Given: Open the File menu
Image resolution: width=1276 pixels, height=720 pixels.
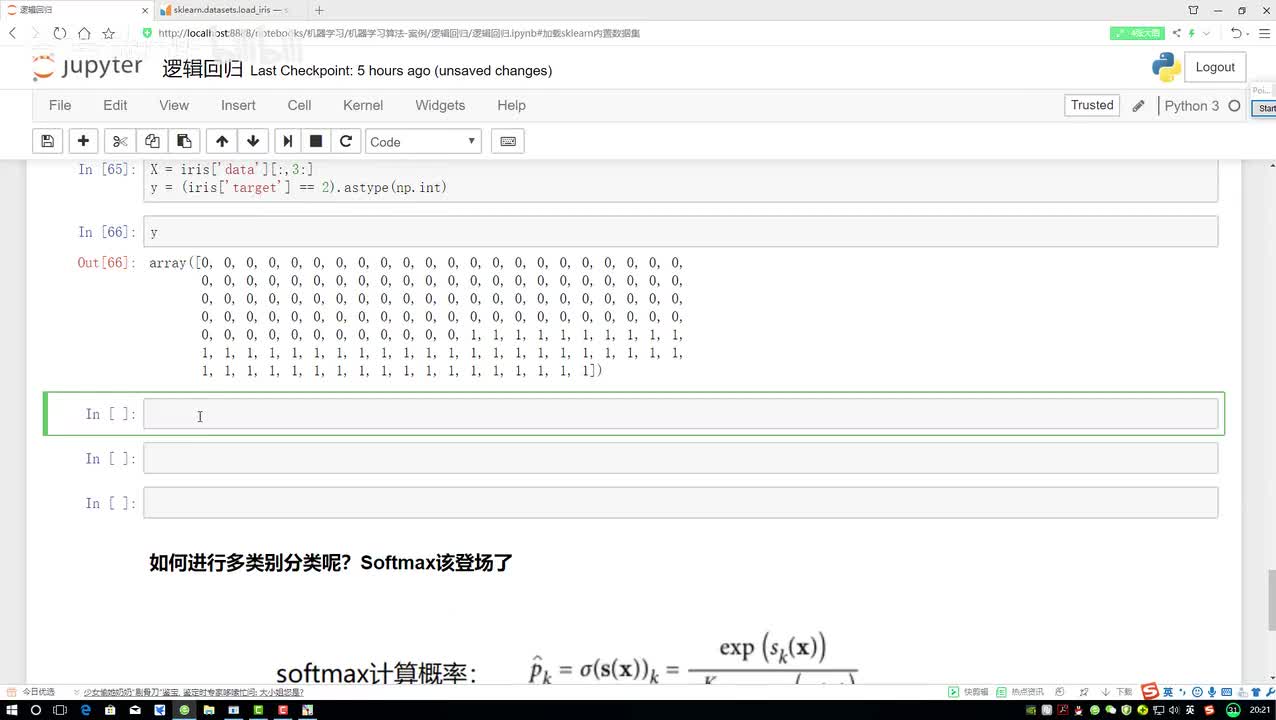Looking at the screenshot, I should click(60, 105).
